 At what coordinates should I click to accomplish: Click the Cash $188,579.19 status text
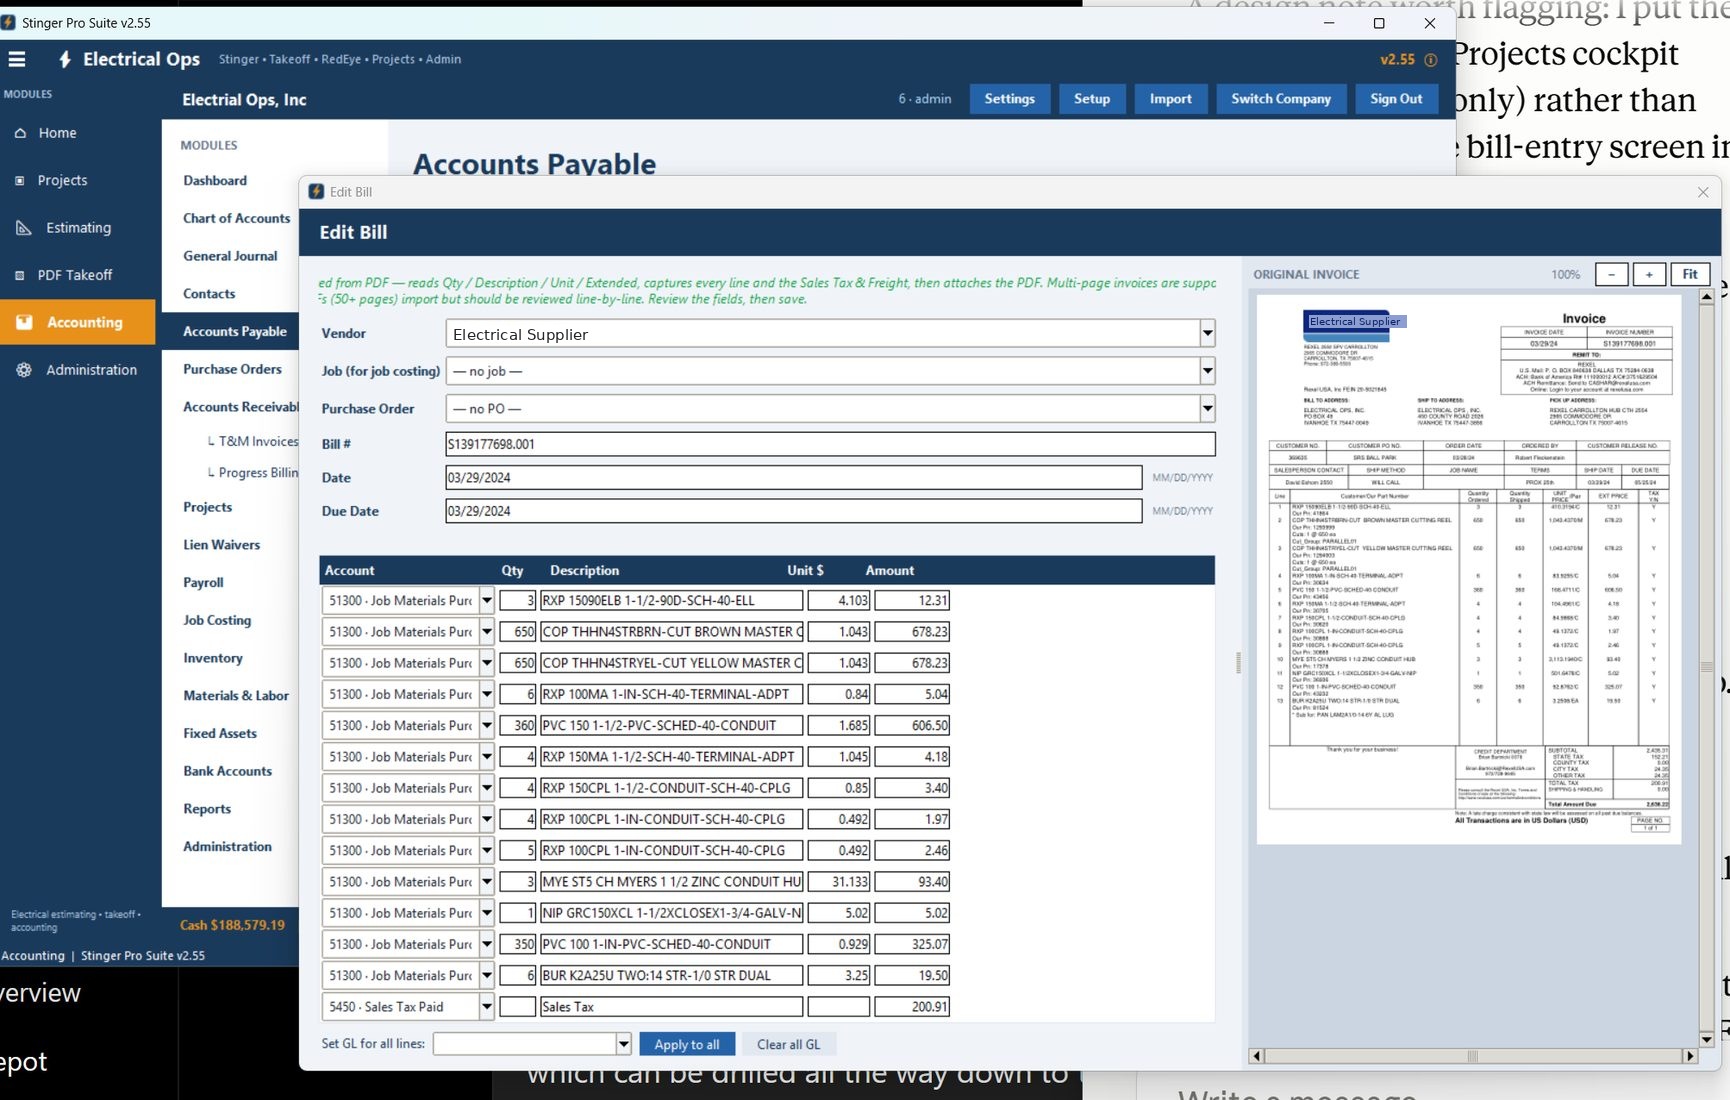tap(232, 925)
